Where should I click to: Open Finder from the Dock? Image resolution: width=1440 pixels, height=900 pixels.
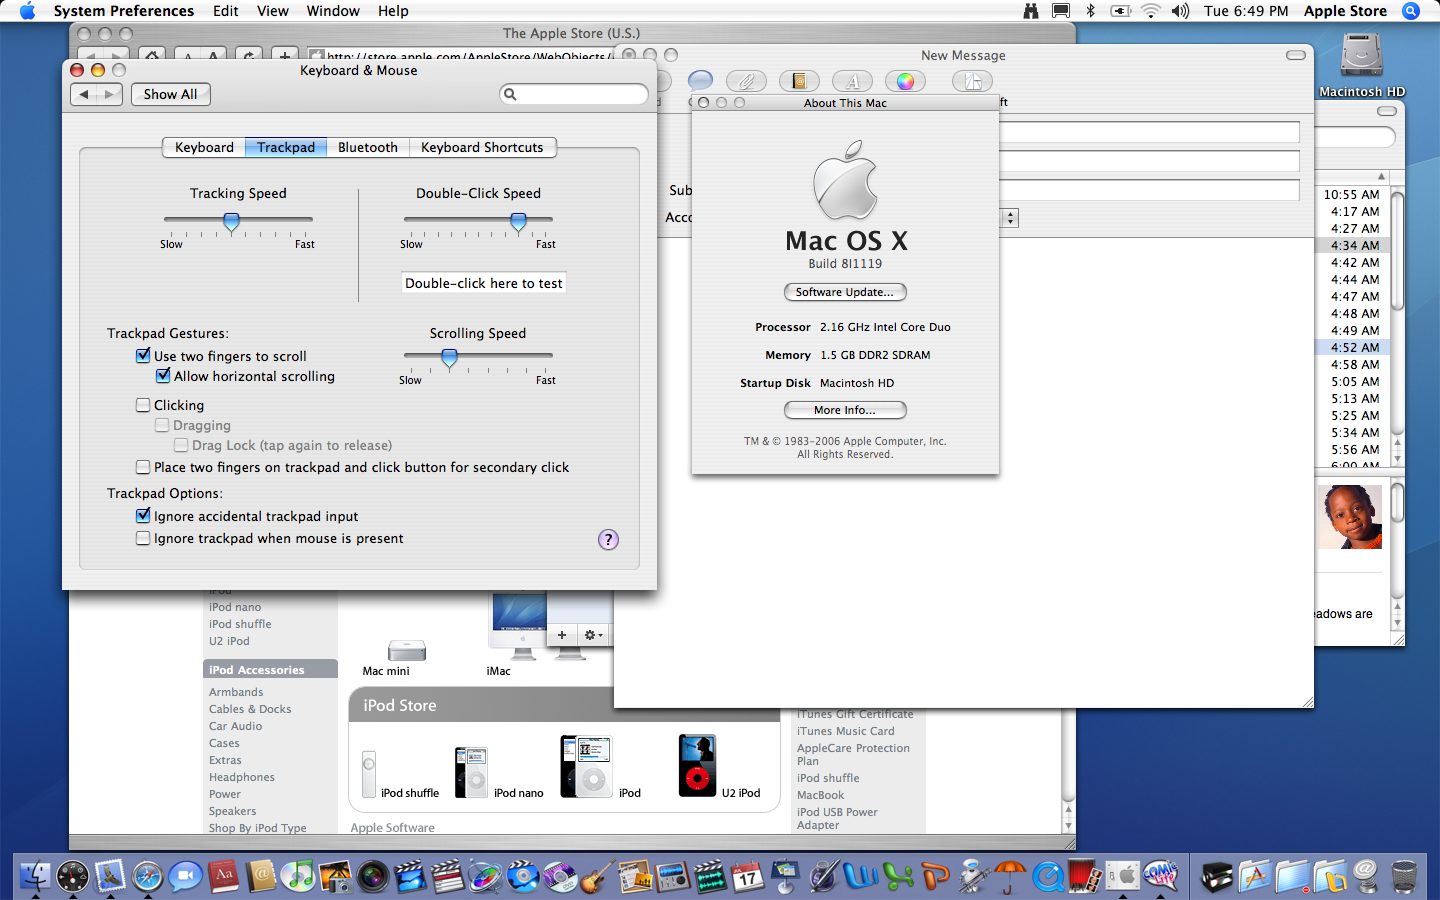[x=35, y=876]
